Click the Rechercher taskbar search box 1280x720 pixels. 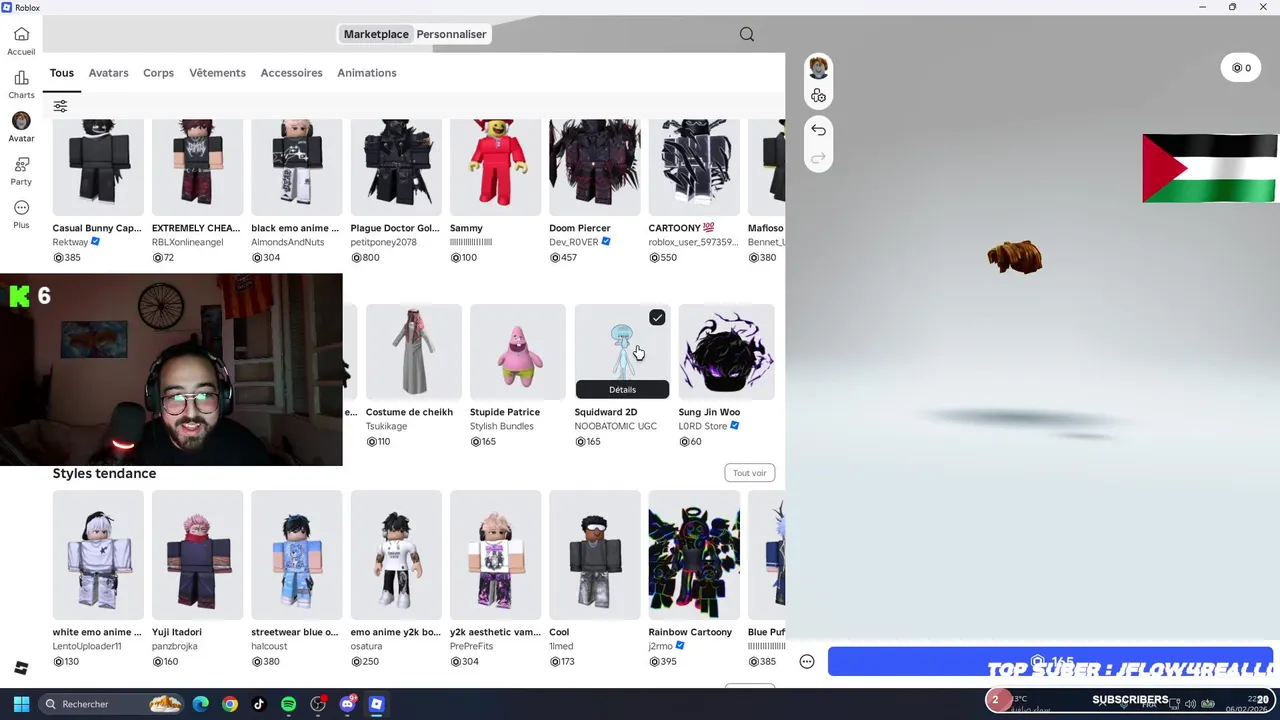click(x=112, y=704)
